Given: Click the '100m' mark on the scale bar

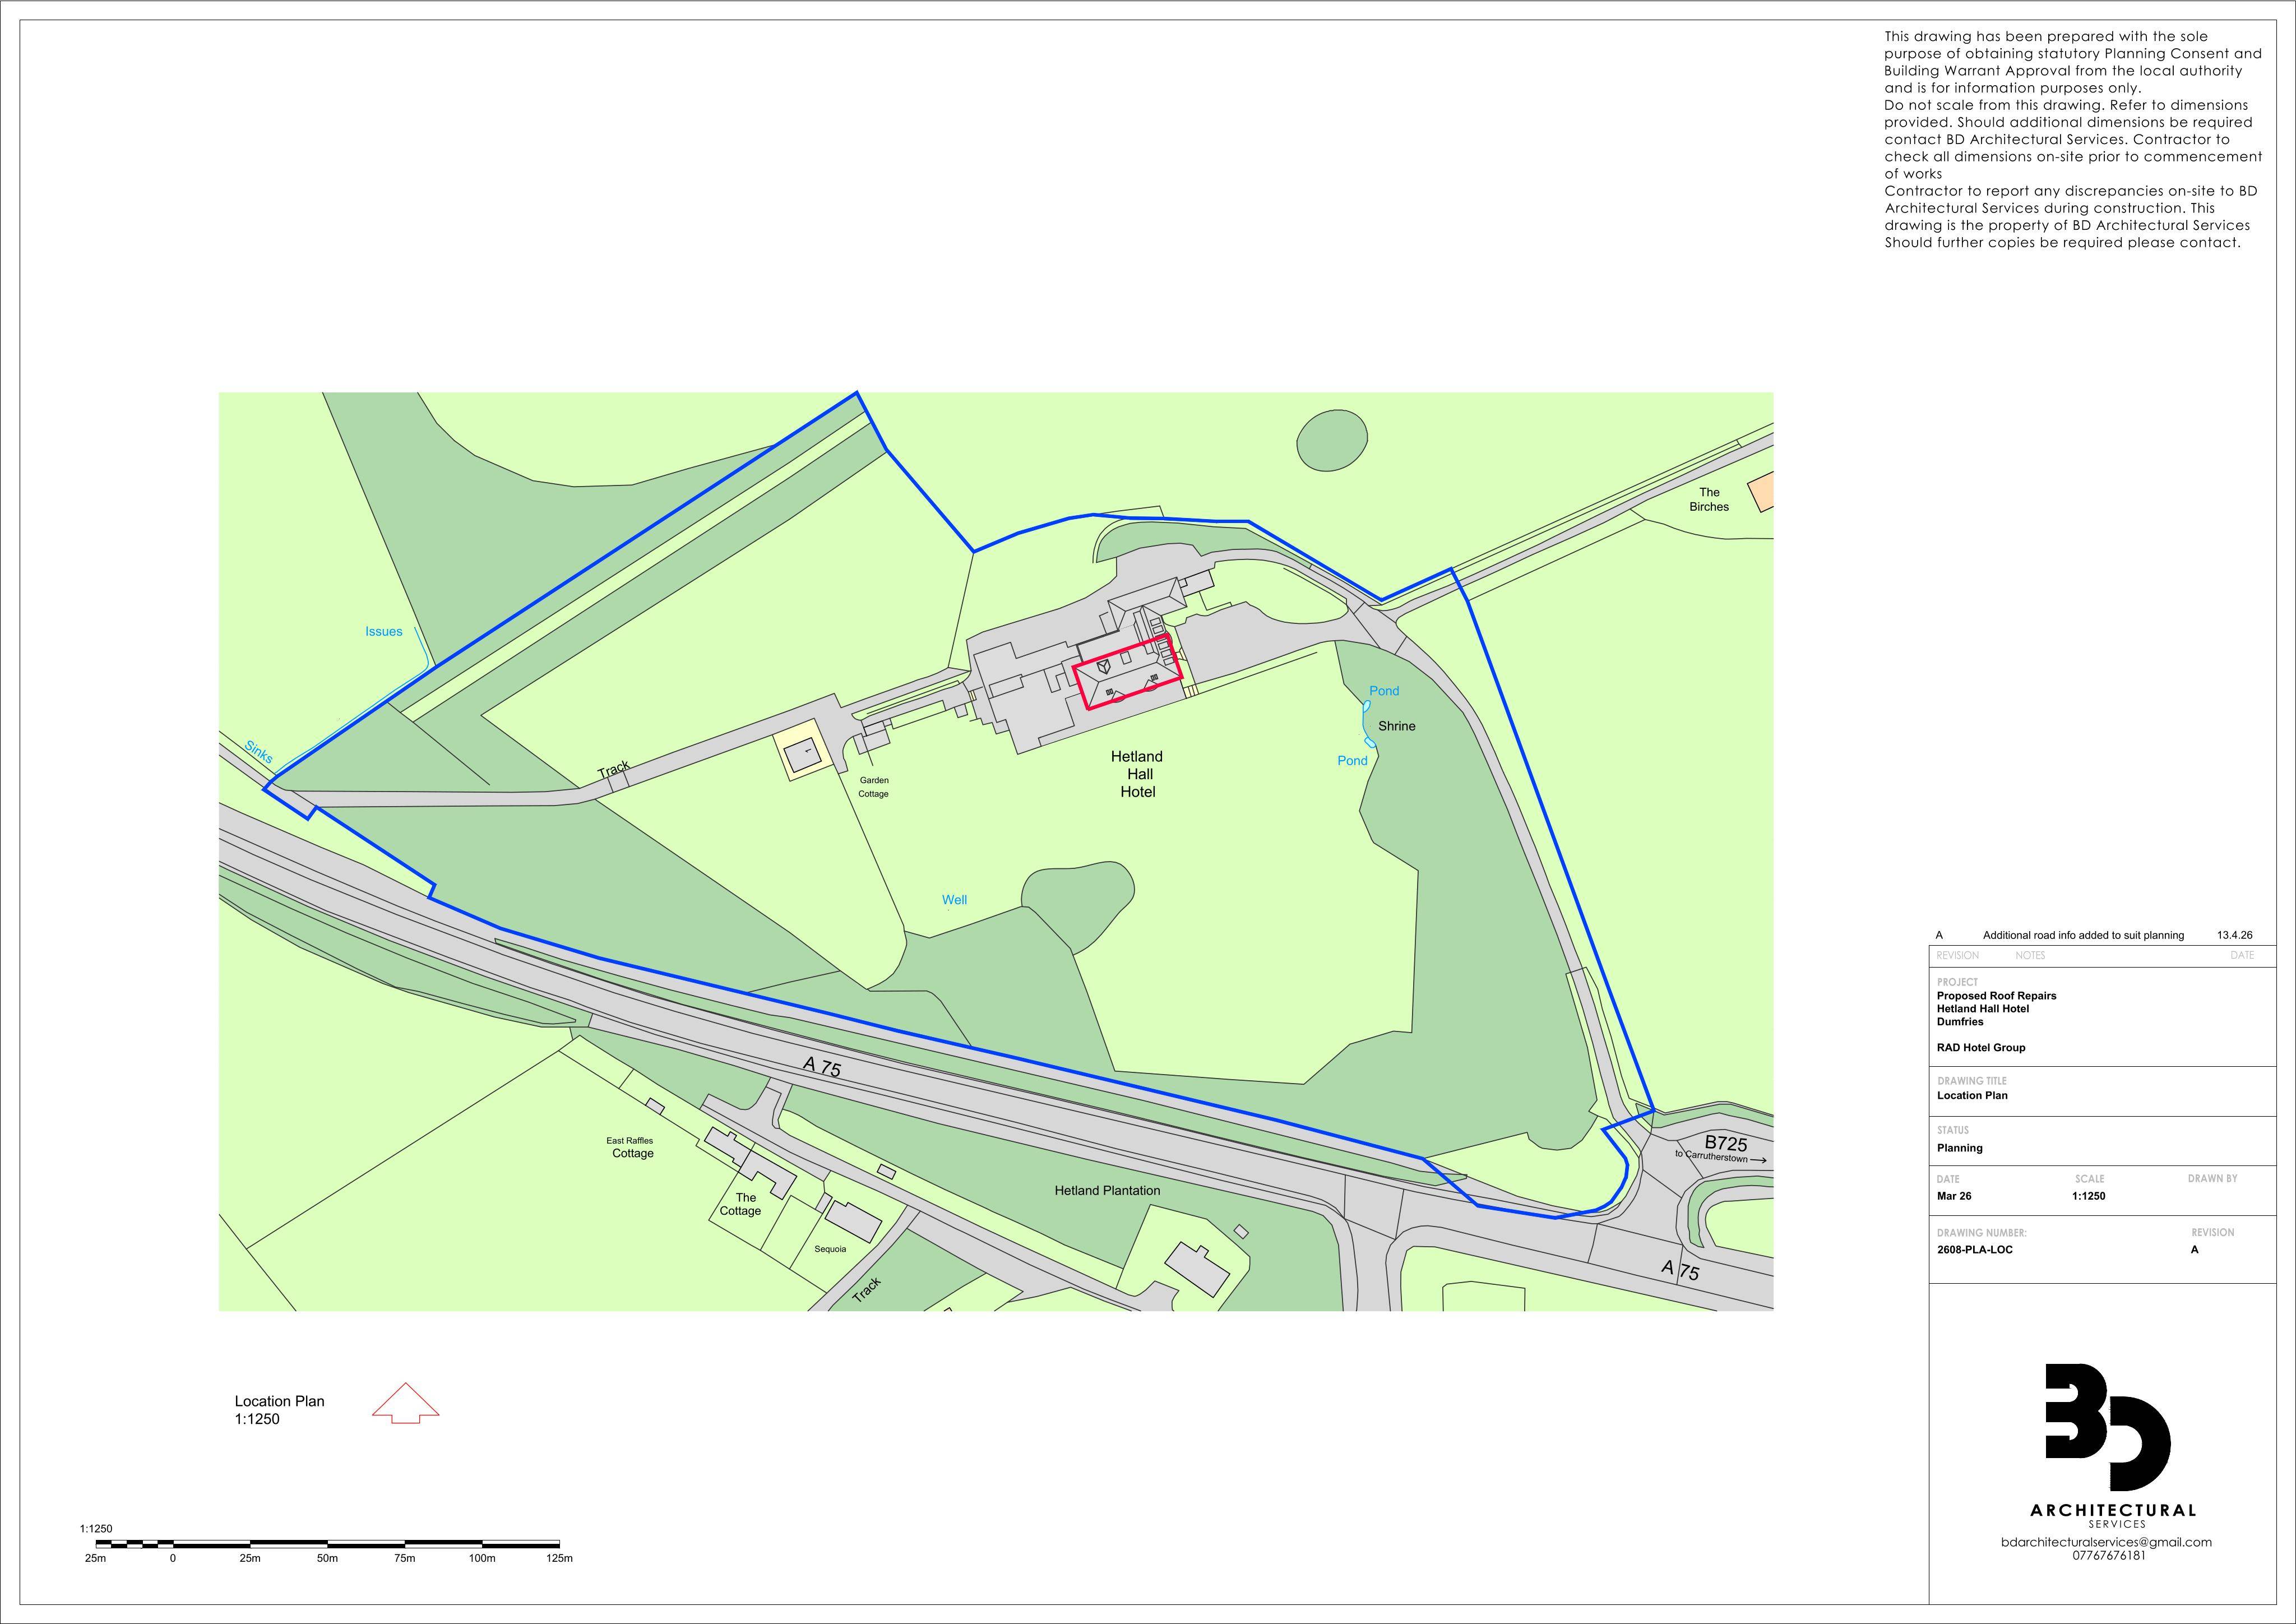Looking at the screenshot, I should click(482, 1558).
